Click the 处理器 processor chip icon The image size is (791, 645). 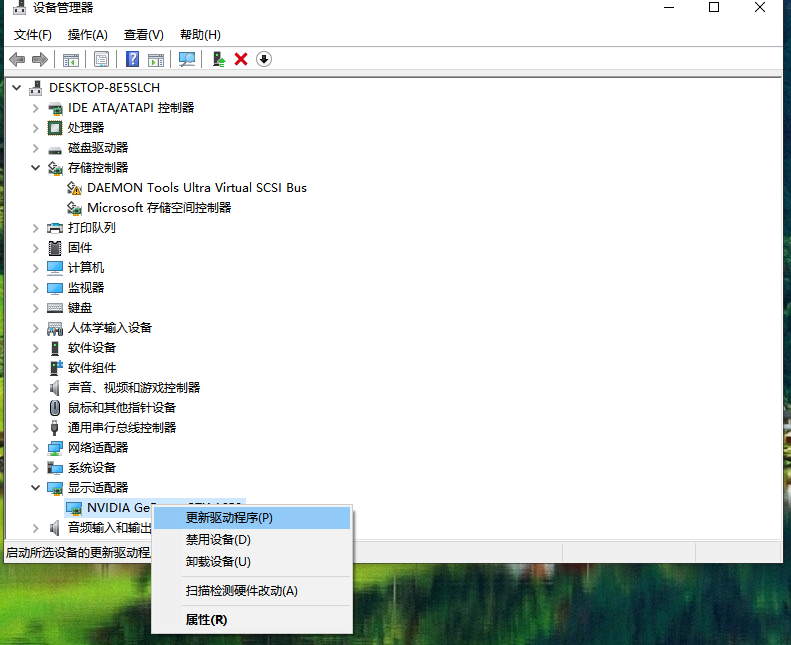point(54,128)
